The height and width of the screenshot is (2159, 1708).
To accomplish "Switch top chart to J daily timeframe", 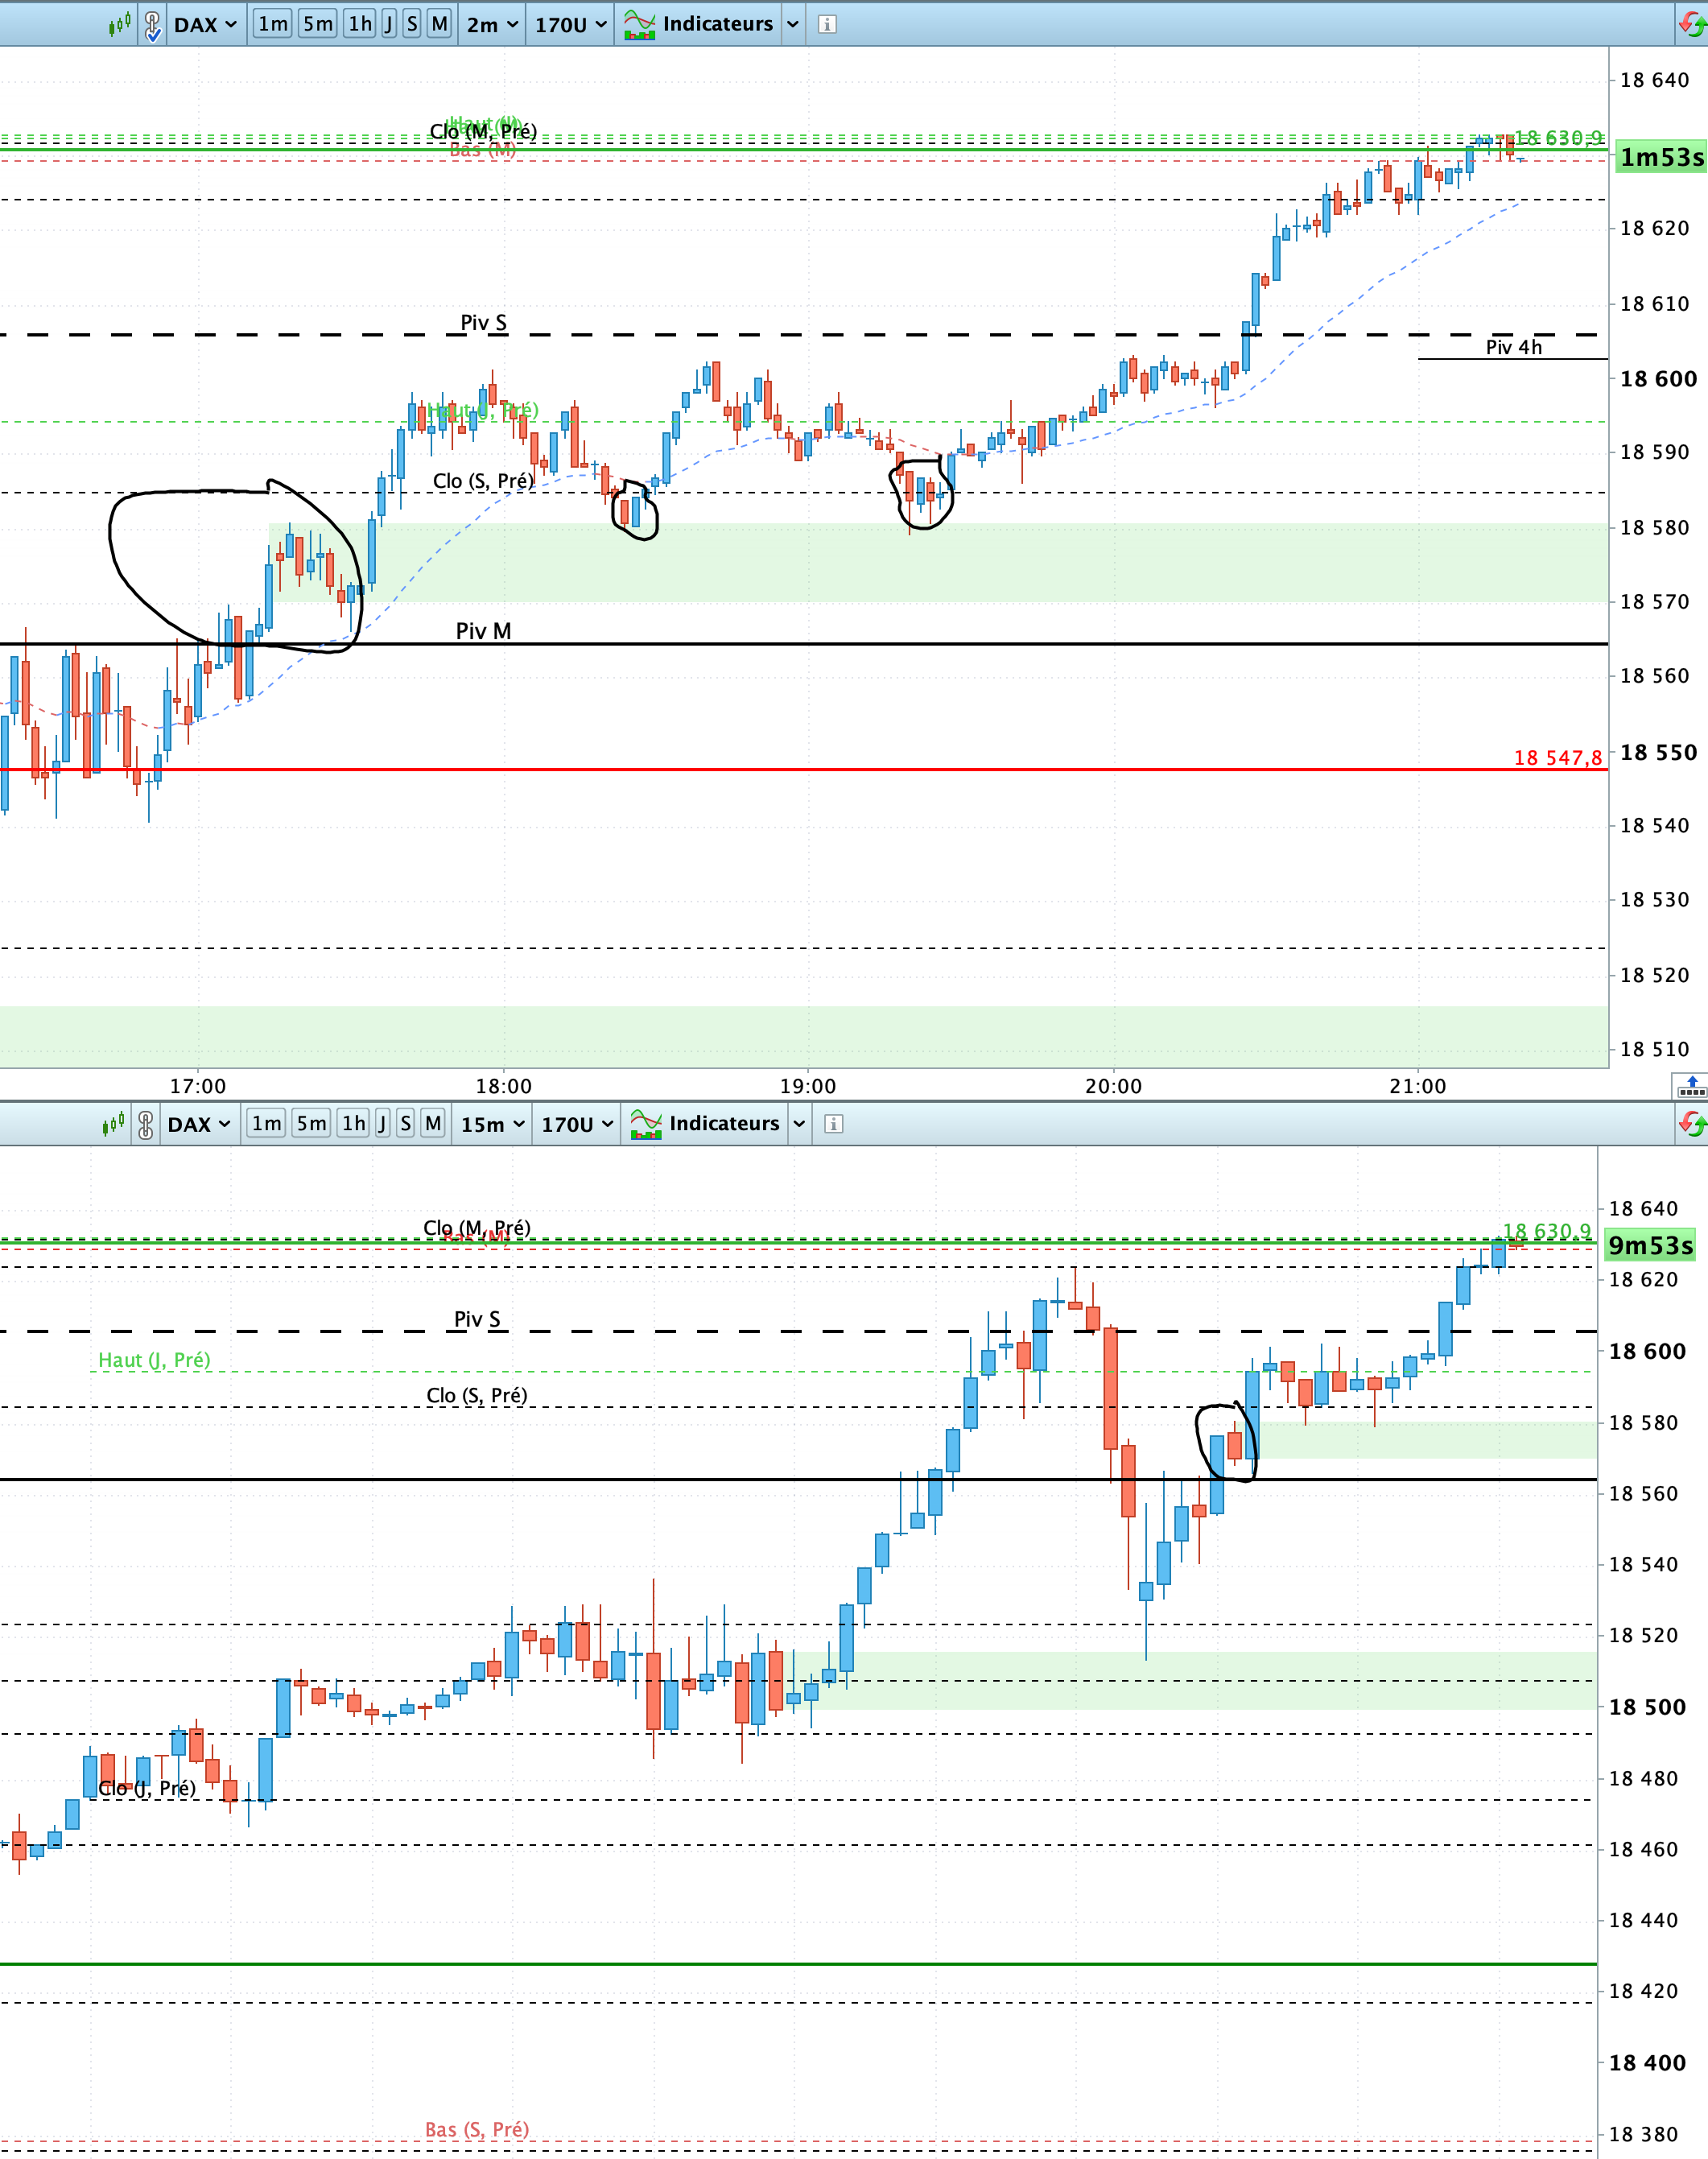I will click(388, 24).
